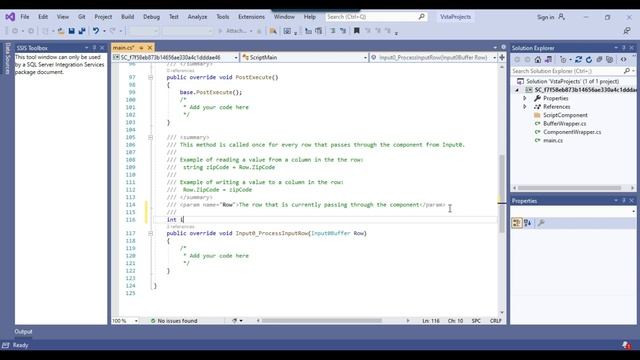The width and height of the screenshot is (640, 360).
Task: Click the Open File folder icon
Action: pyautogui.click(x=61, y=31)
